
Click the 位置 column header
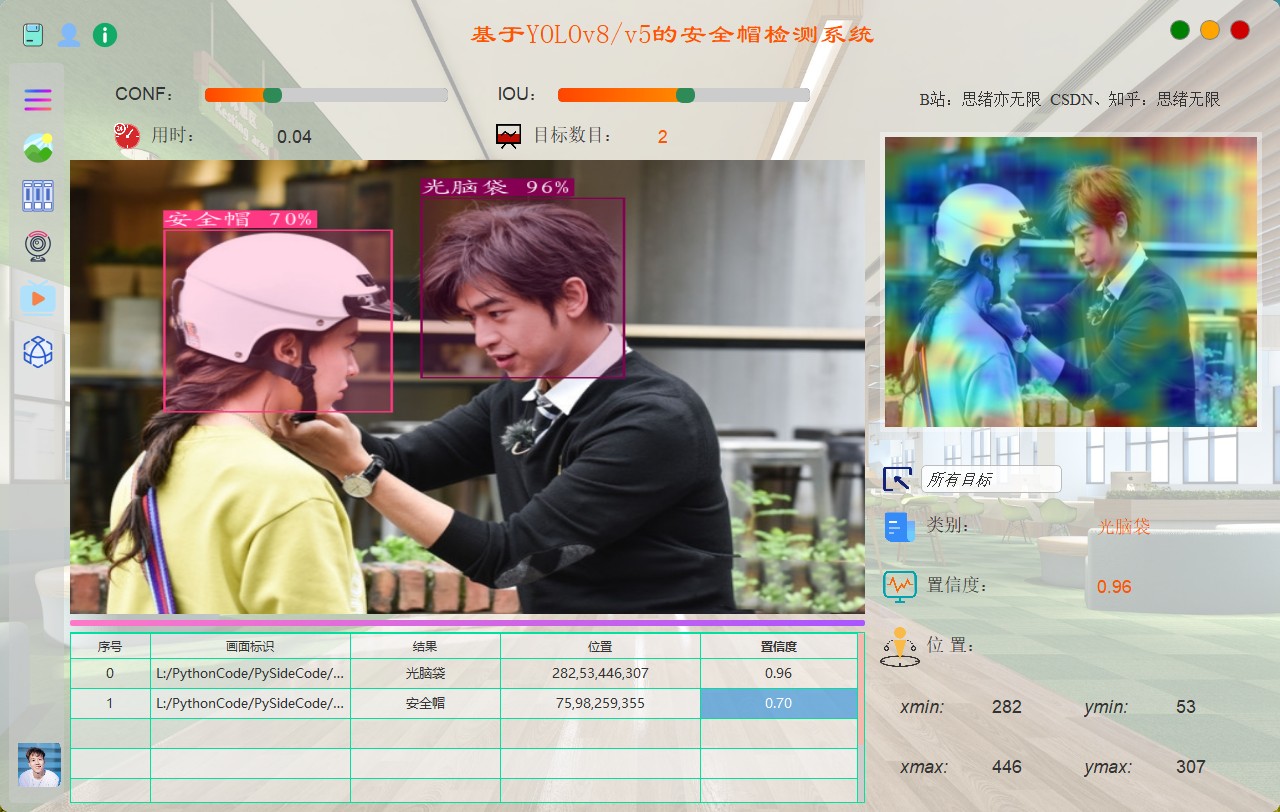pos(600,647)
